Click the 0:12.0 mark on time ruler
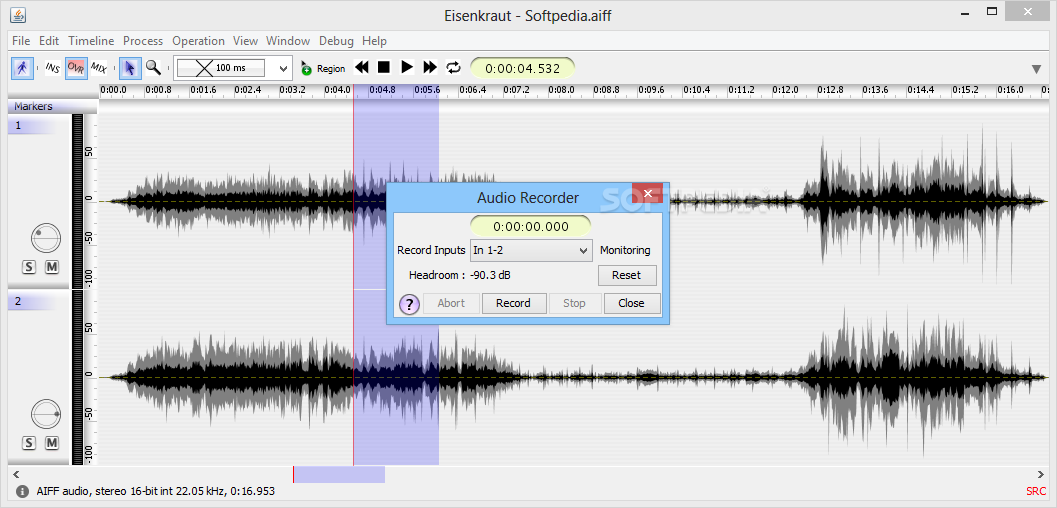The height and width of the screenshot is (508, 1057). [x=785, y=90]
